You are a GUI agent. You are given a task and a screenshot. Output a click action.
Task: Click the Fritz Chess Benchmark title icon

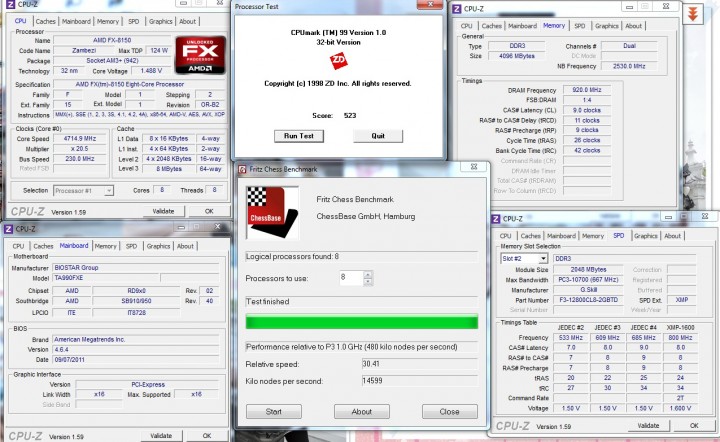(x=242, y=169)
